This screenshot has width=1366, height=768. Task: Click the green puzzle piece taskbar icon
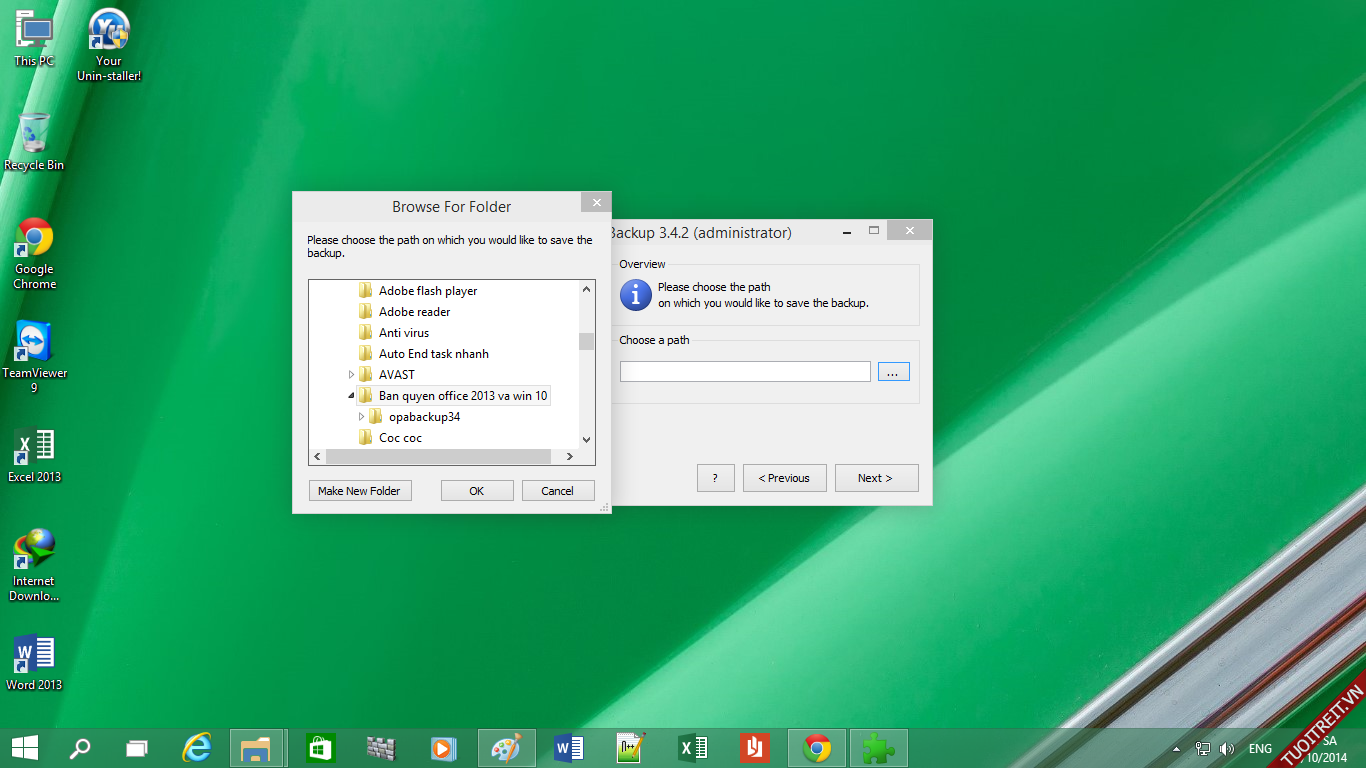(878, 748)
